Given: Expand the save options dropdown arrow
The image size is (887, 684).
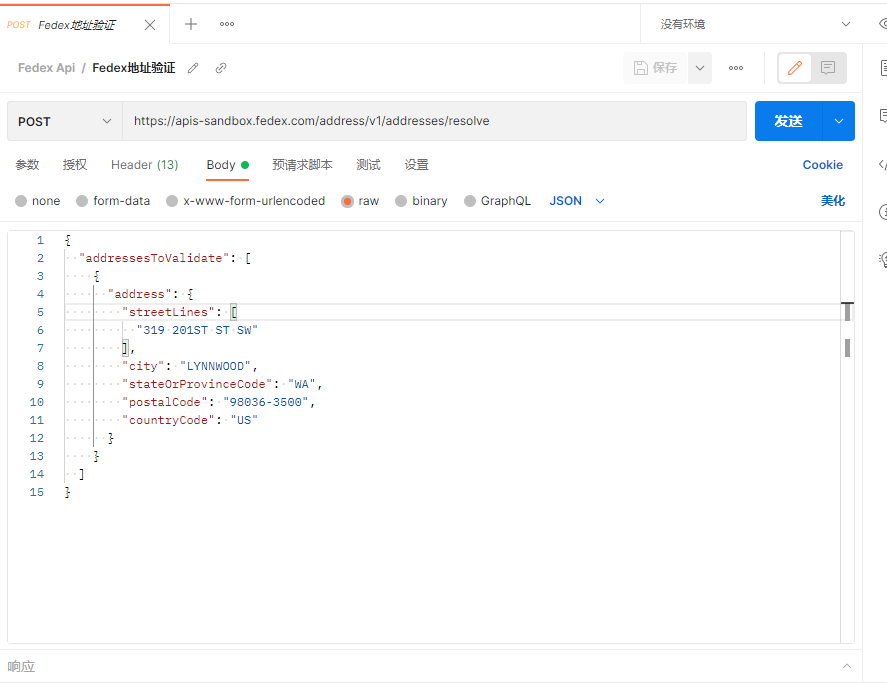Looking at the screenshot, I should [x=700, y=68].
